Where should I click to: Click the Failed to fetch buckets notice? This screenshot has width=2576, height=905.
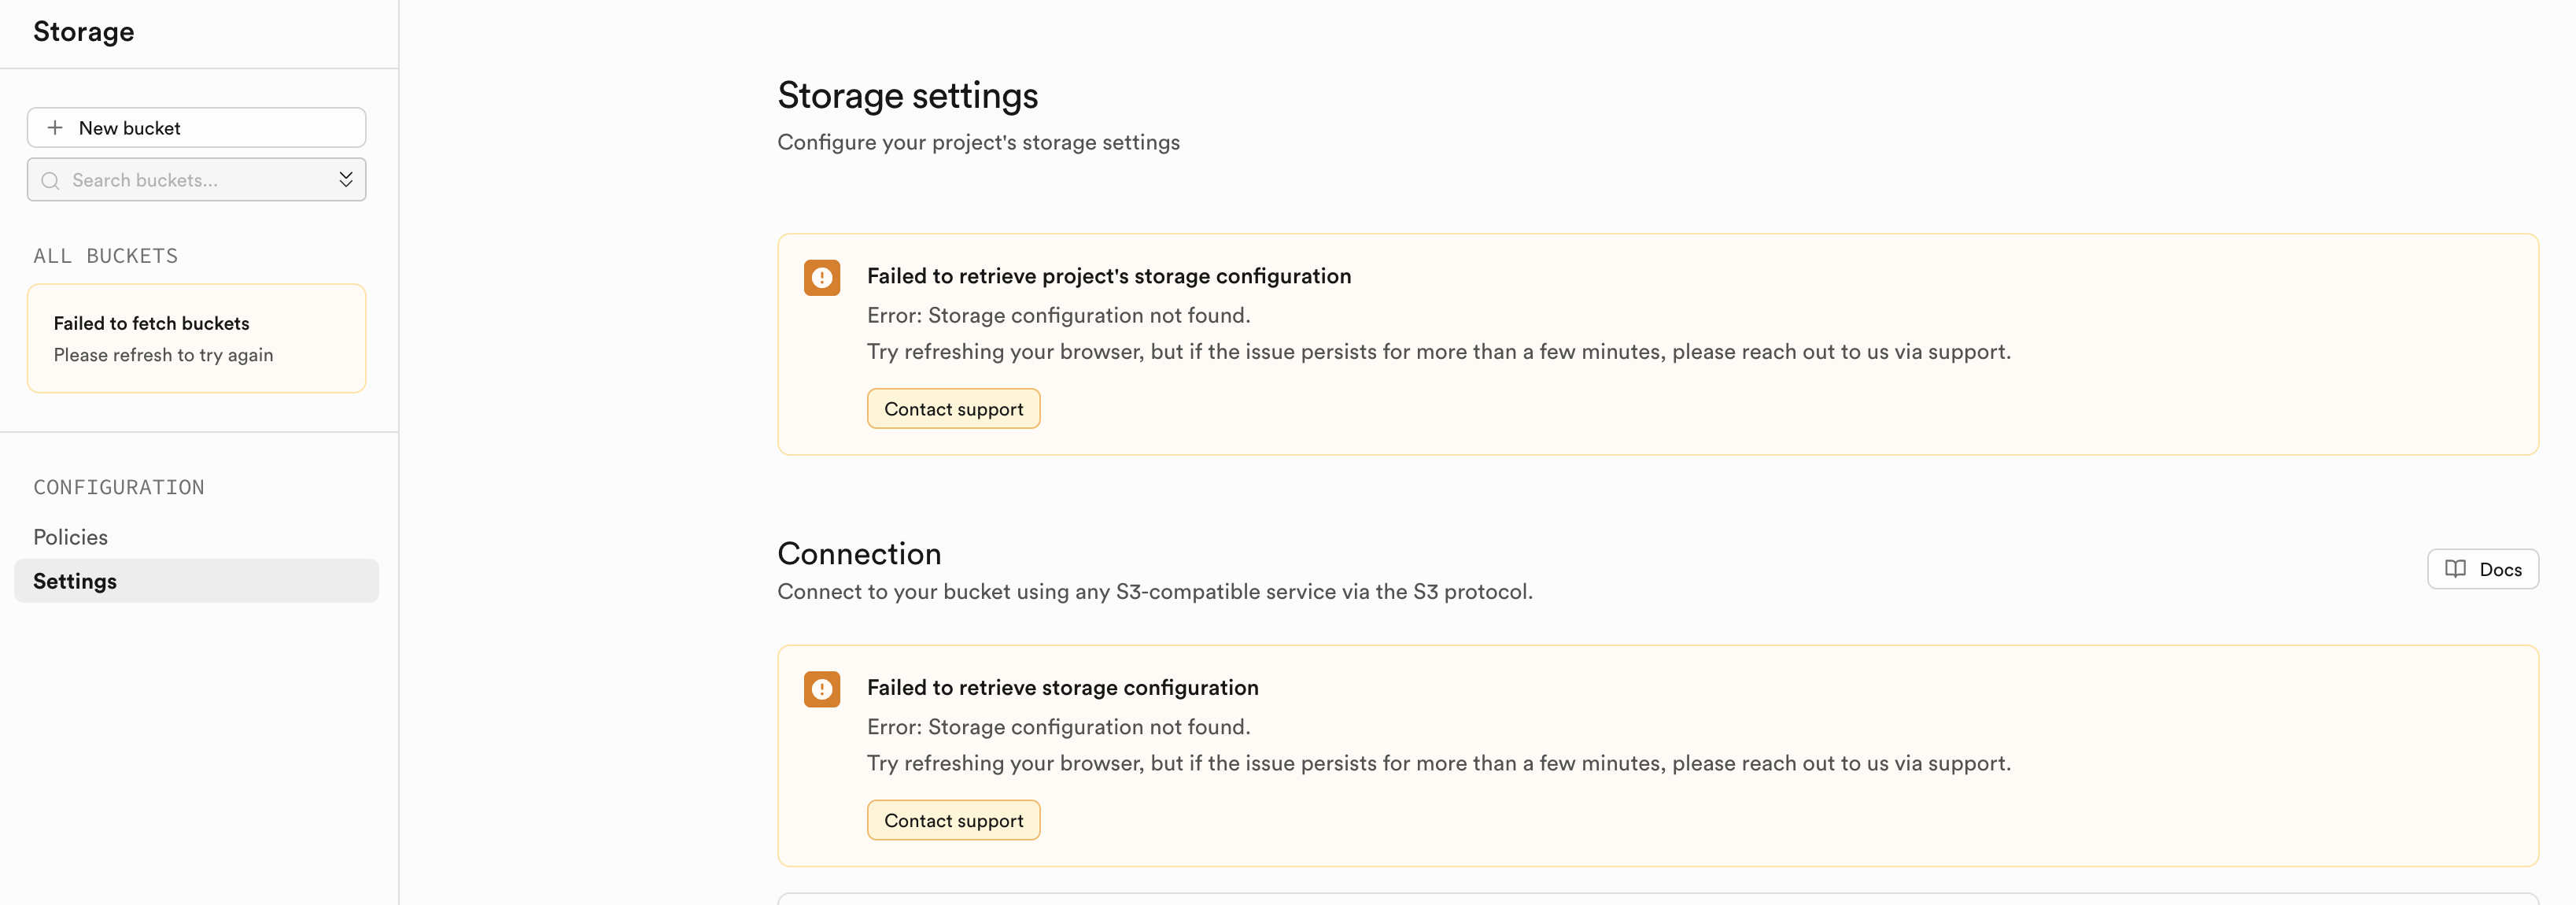pos(196,338)
